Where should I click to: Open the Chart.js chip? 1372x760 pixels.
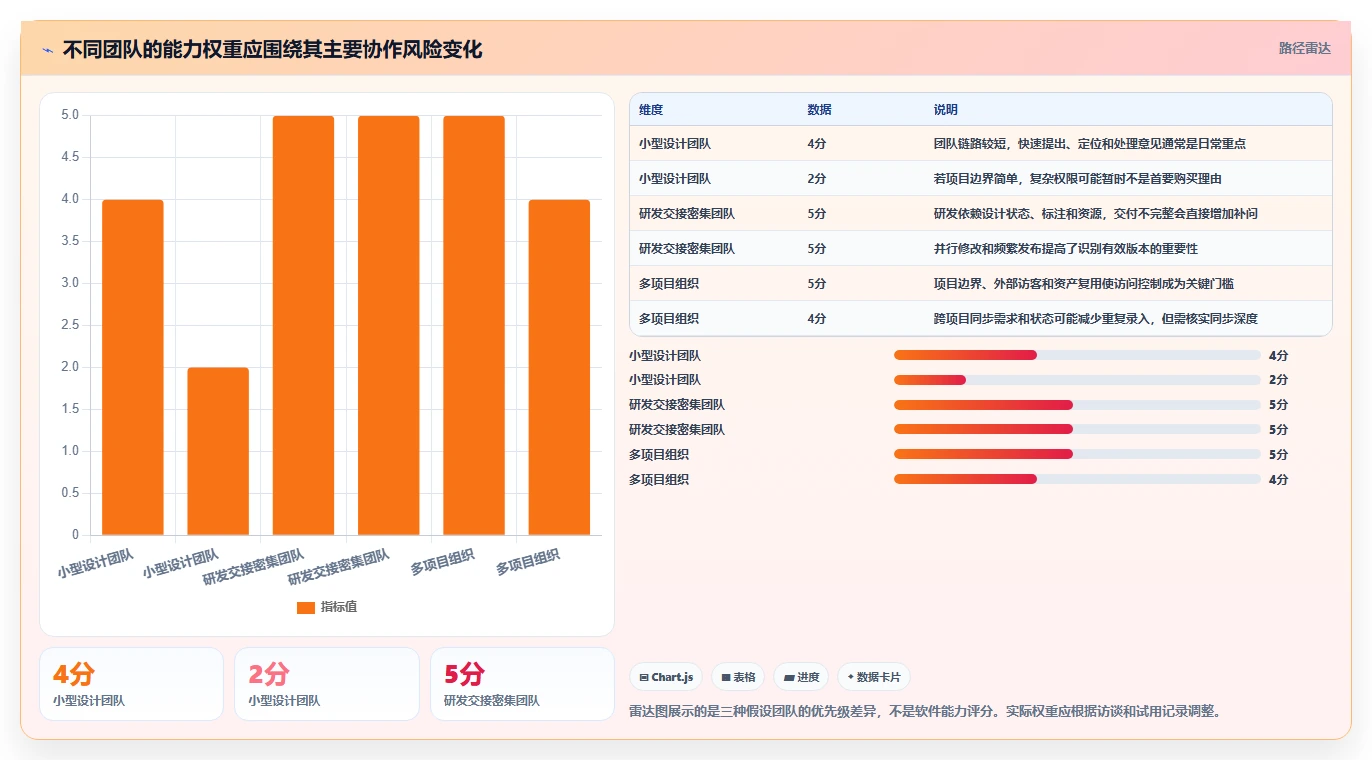click(x=666, y=677)
